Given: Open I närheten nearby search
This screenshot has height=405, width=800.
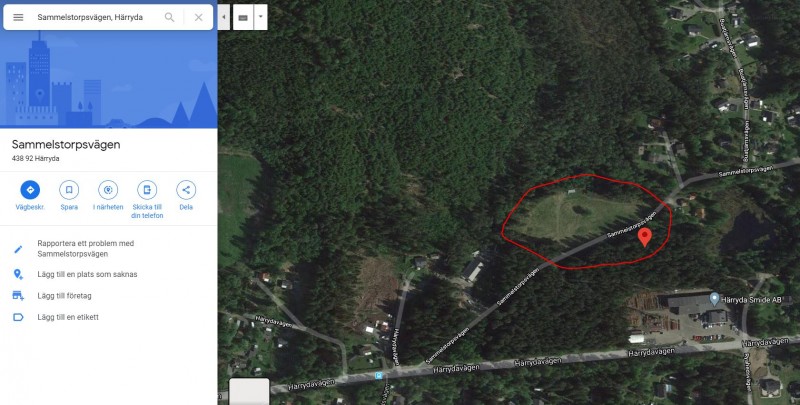Looking at the screenshot, I should pos(108,190).
